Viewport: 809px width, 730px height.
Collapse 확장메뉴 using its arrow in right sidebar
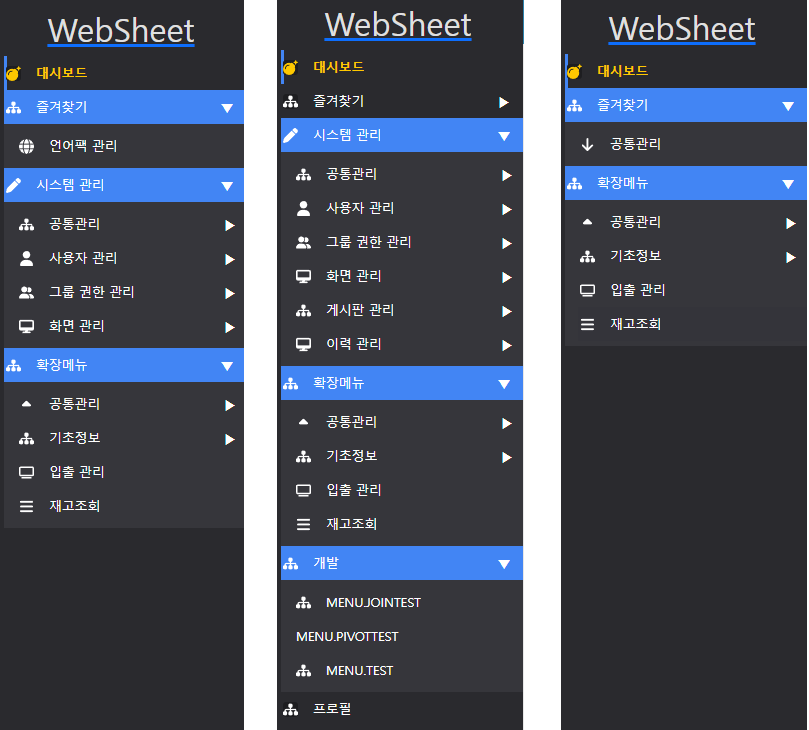(x=788, y=184)
